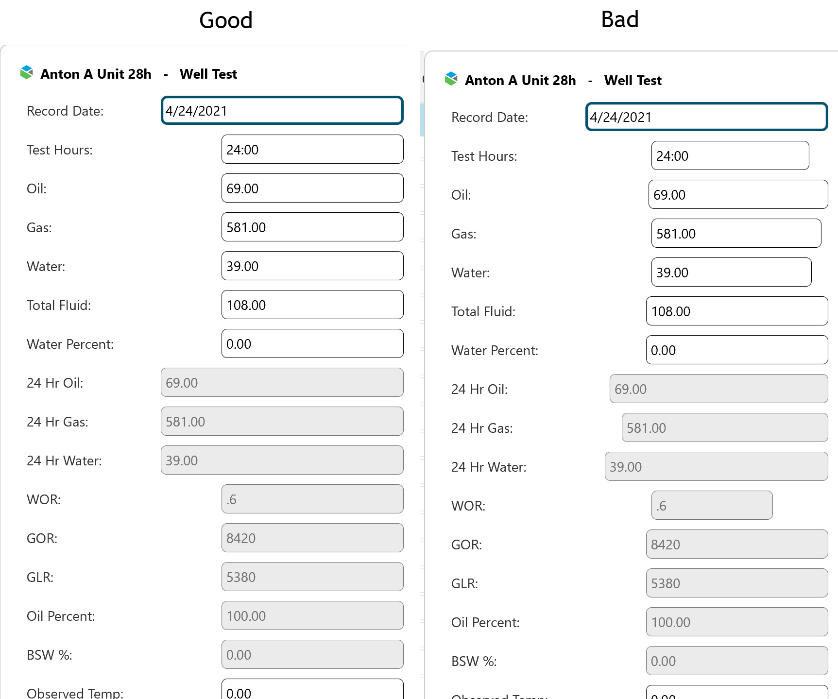Focus the Record Date field in the Bad panel

pos(707,117)
